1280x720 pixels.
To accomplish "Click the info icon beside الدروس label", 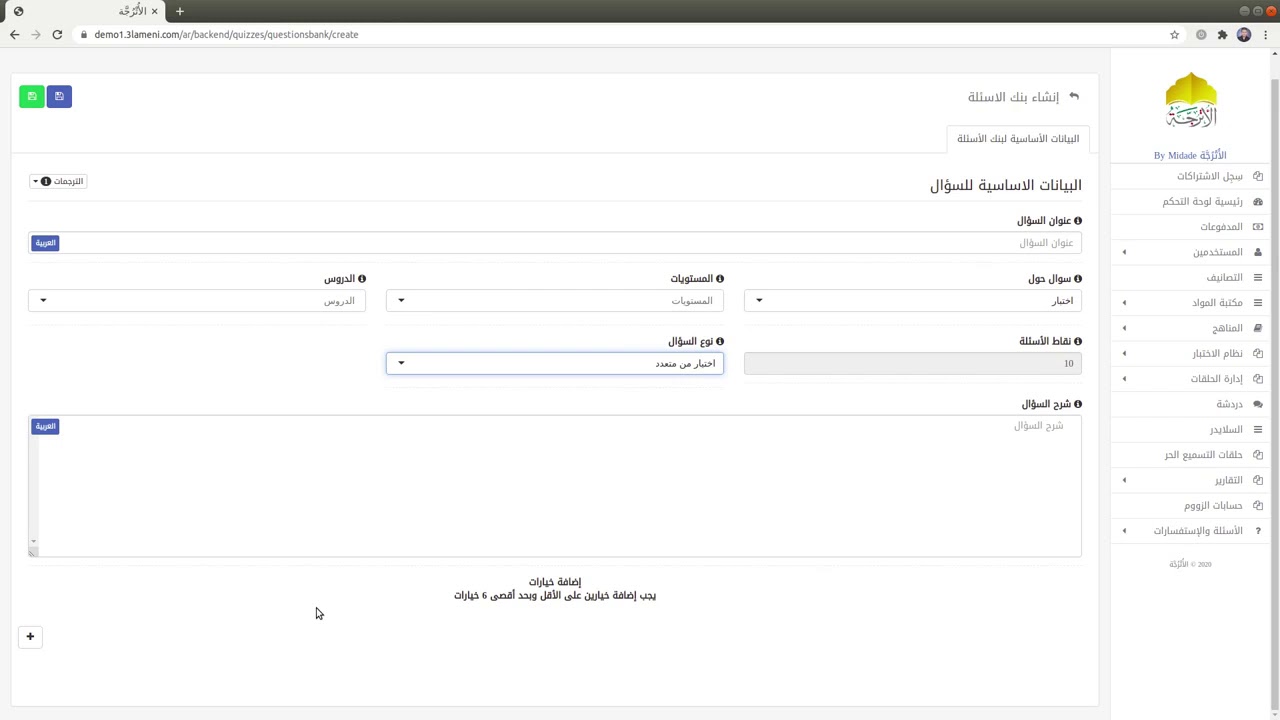I will tap(362, 279).
